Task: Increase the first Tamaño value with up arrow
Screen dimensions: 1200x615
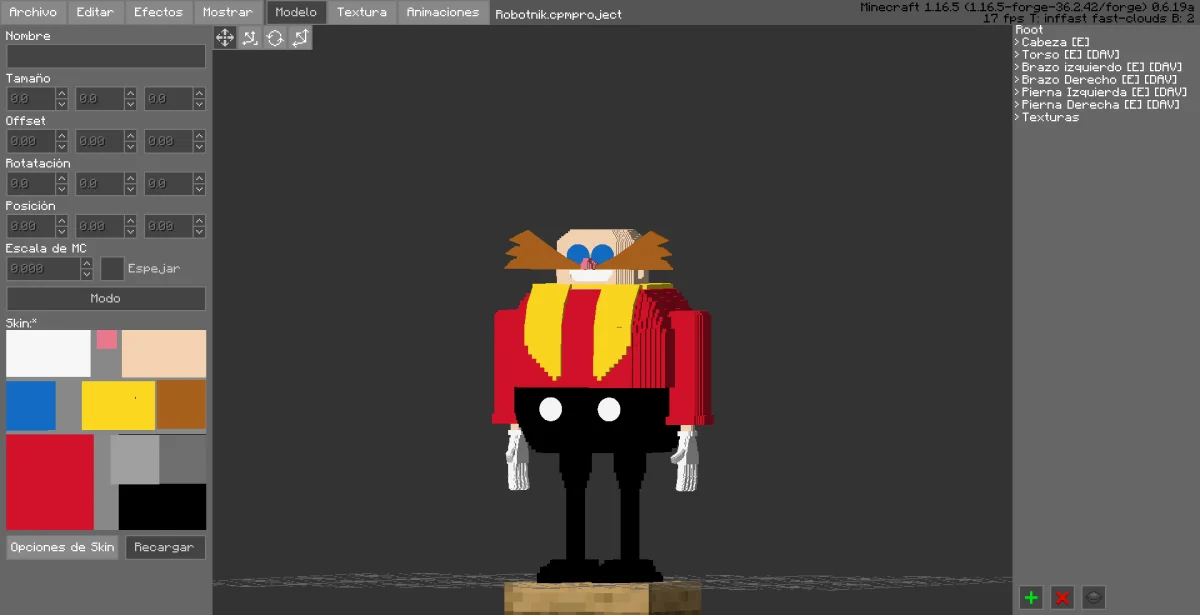Action: [61, 94]
